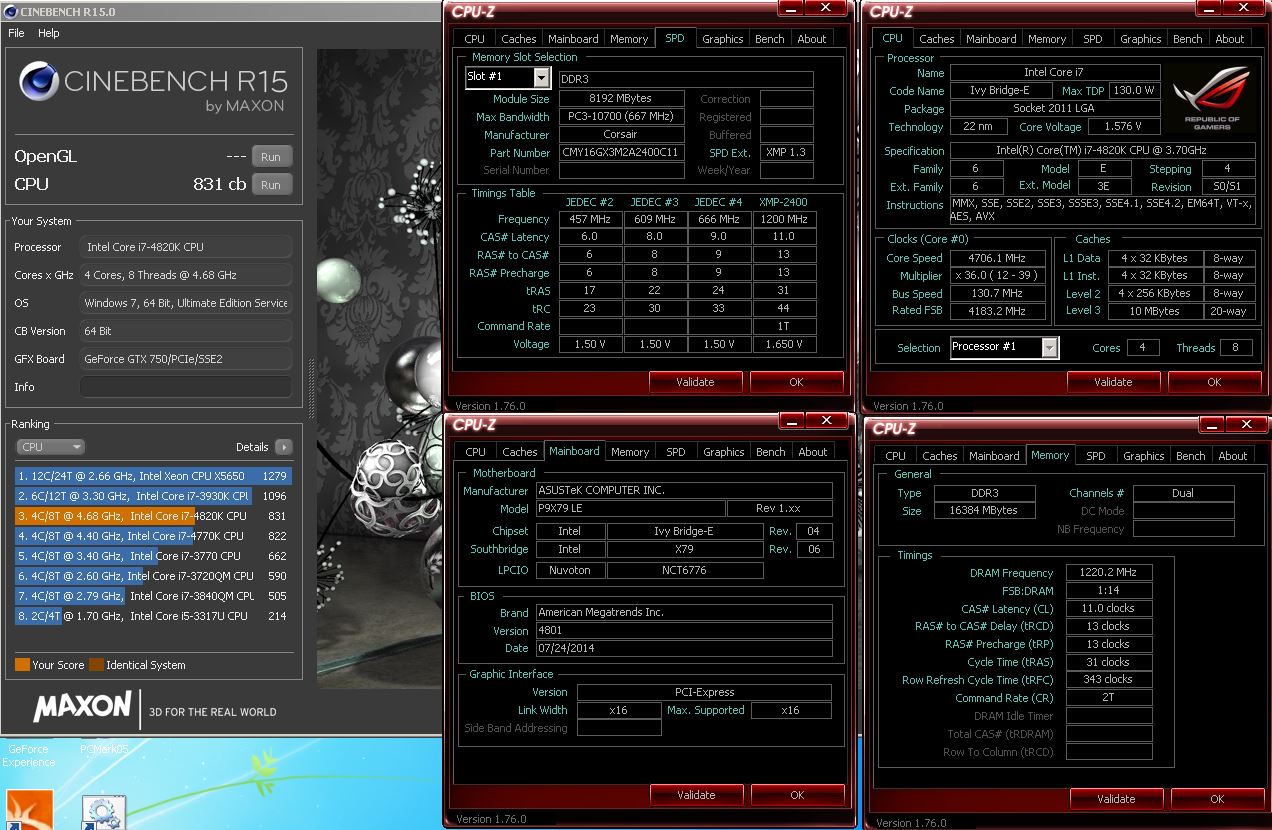Click Validate in the CPU-Z SPD window
Image resolution: width=1272 pixels, height=830 pixels.
[x=695, y=382]
